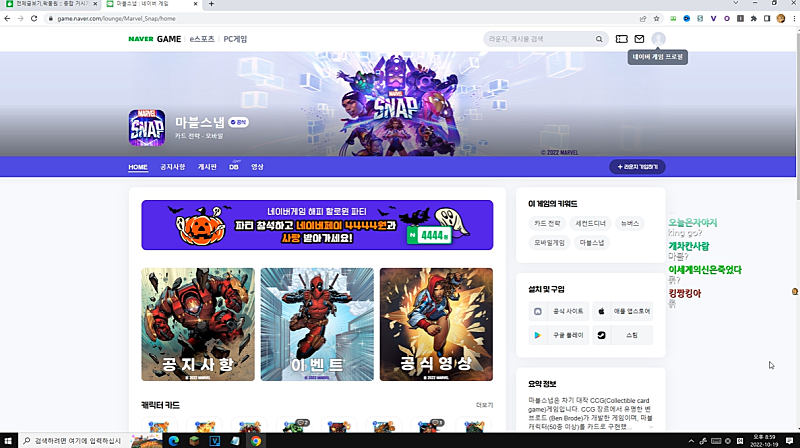Open the DB lounge tab
This screenshot has width=800, height=448.
234,167
